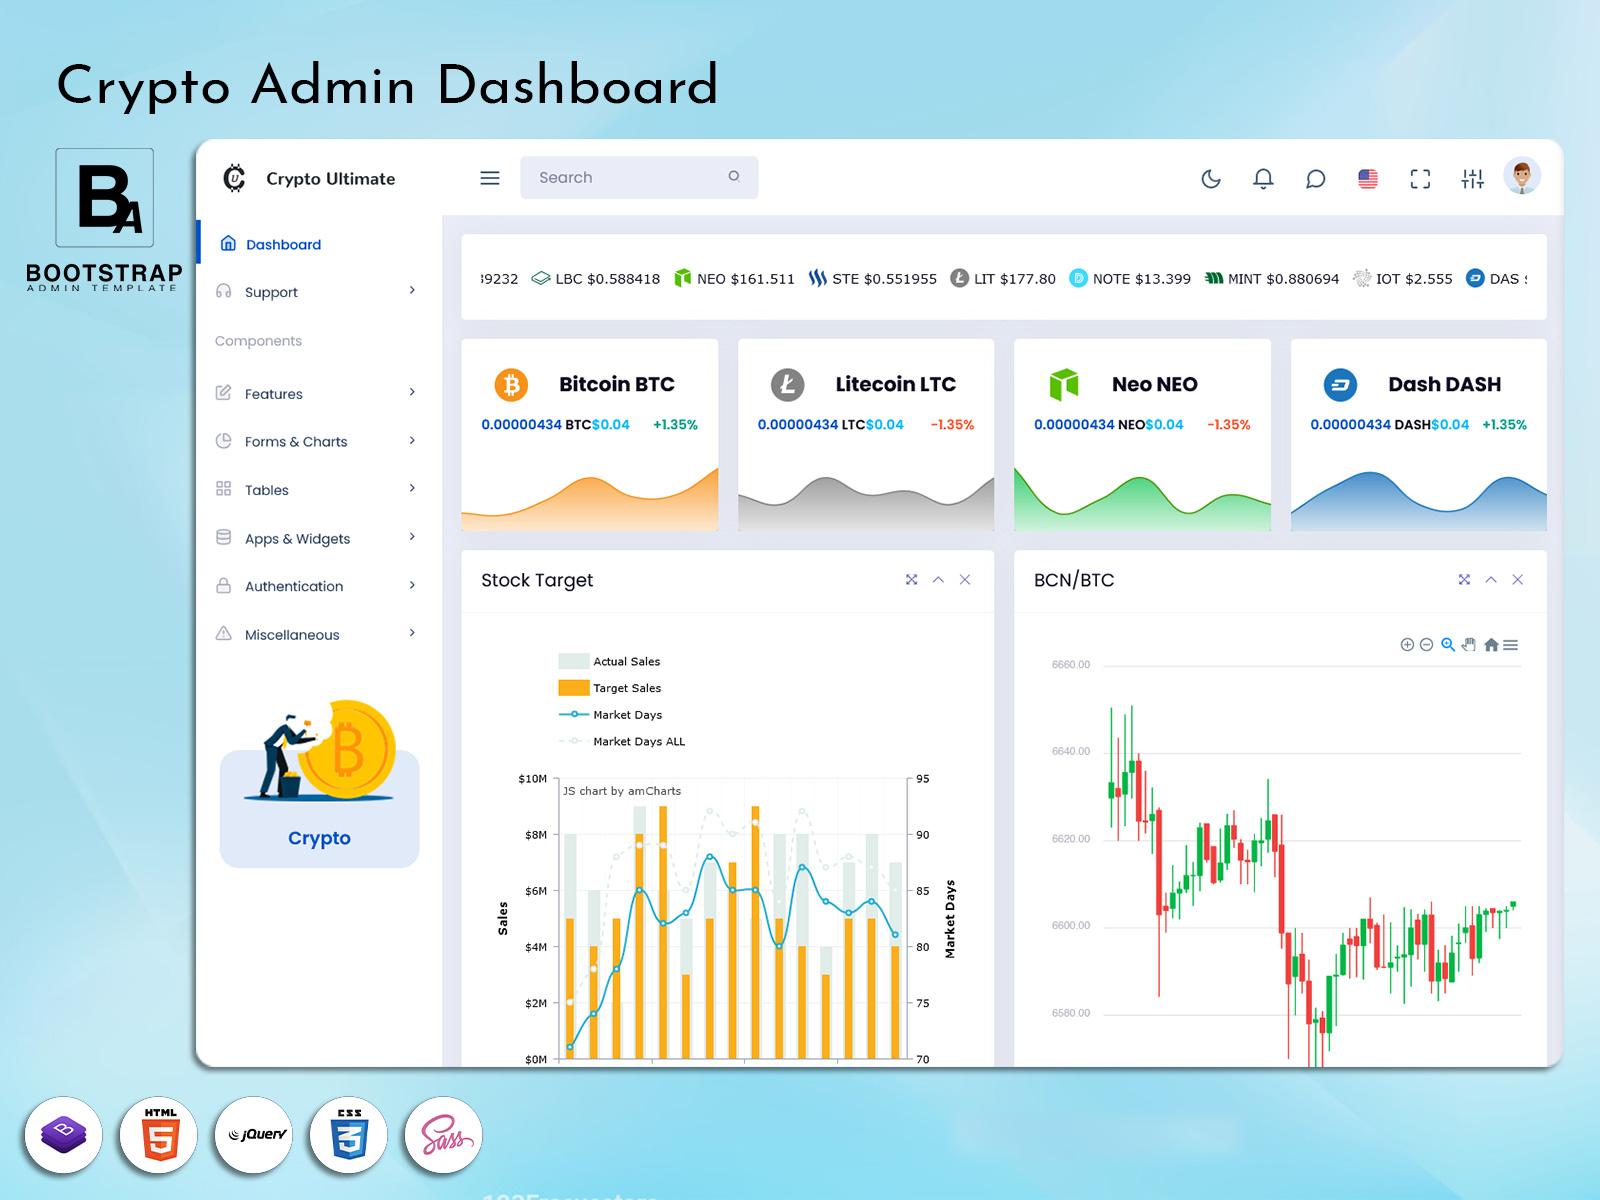
Task: Toggle Market Days legend series
Action: tap(610, 715)
